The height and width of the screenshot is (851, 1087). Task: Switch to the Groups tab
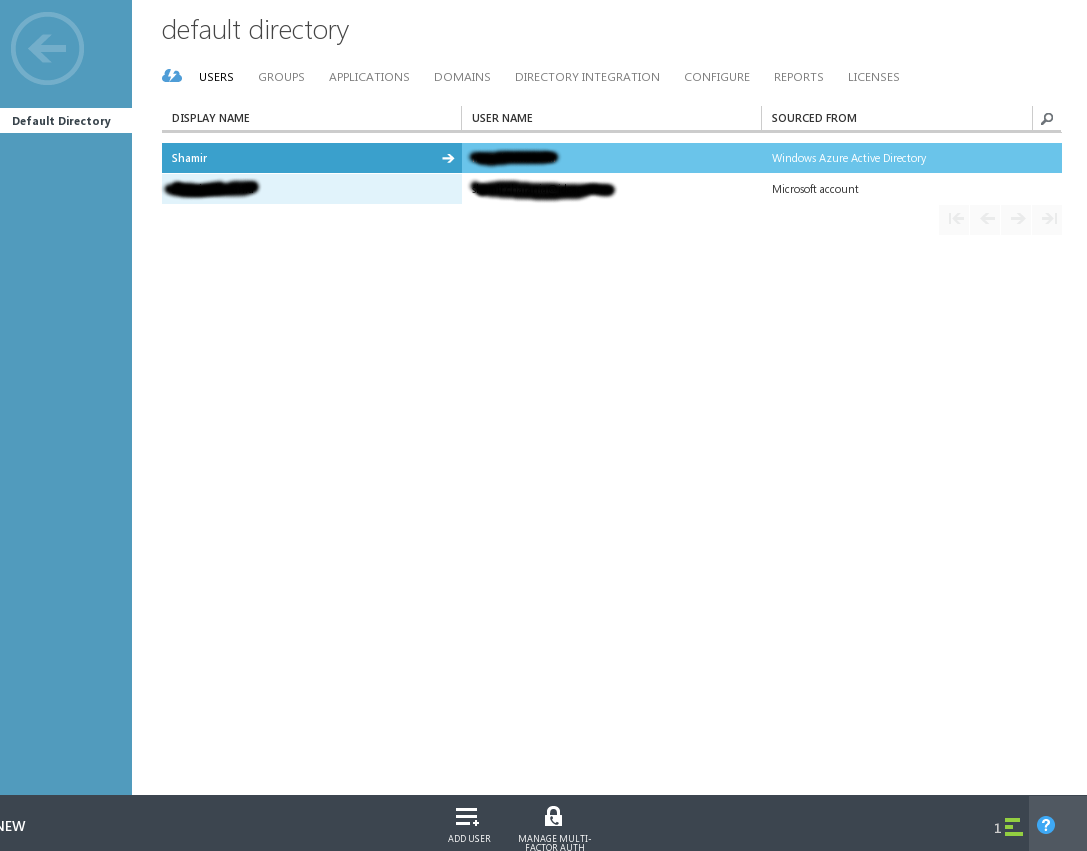pos(281,77)
